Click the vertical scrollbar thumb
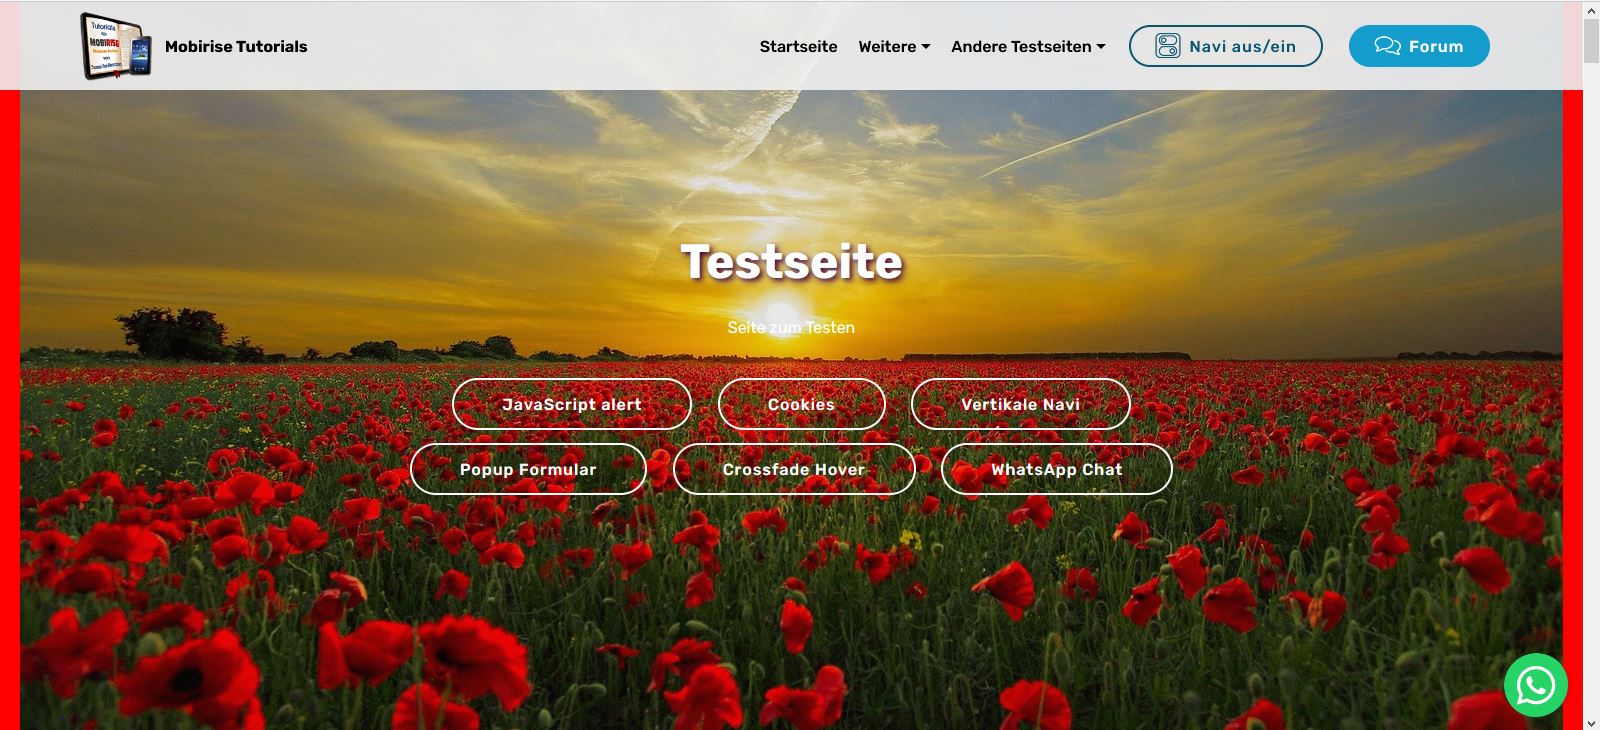This screenshot has height=730, width=1600. point(1591,40)
